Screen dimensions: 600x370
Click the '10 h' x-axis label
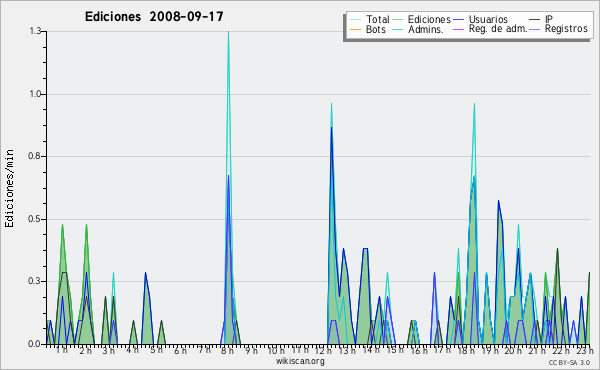(x=276, y=350)
